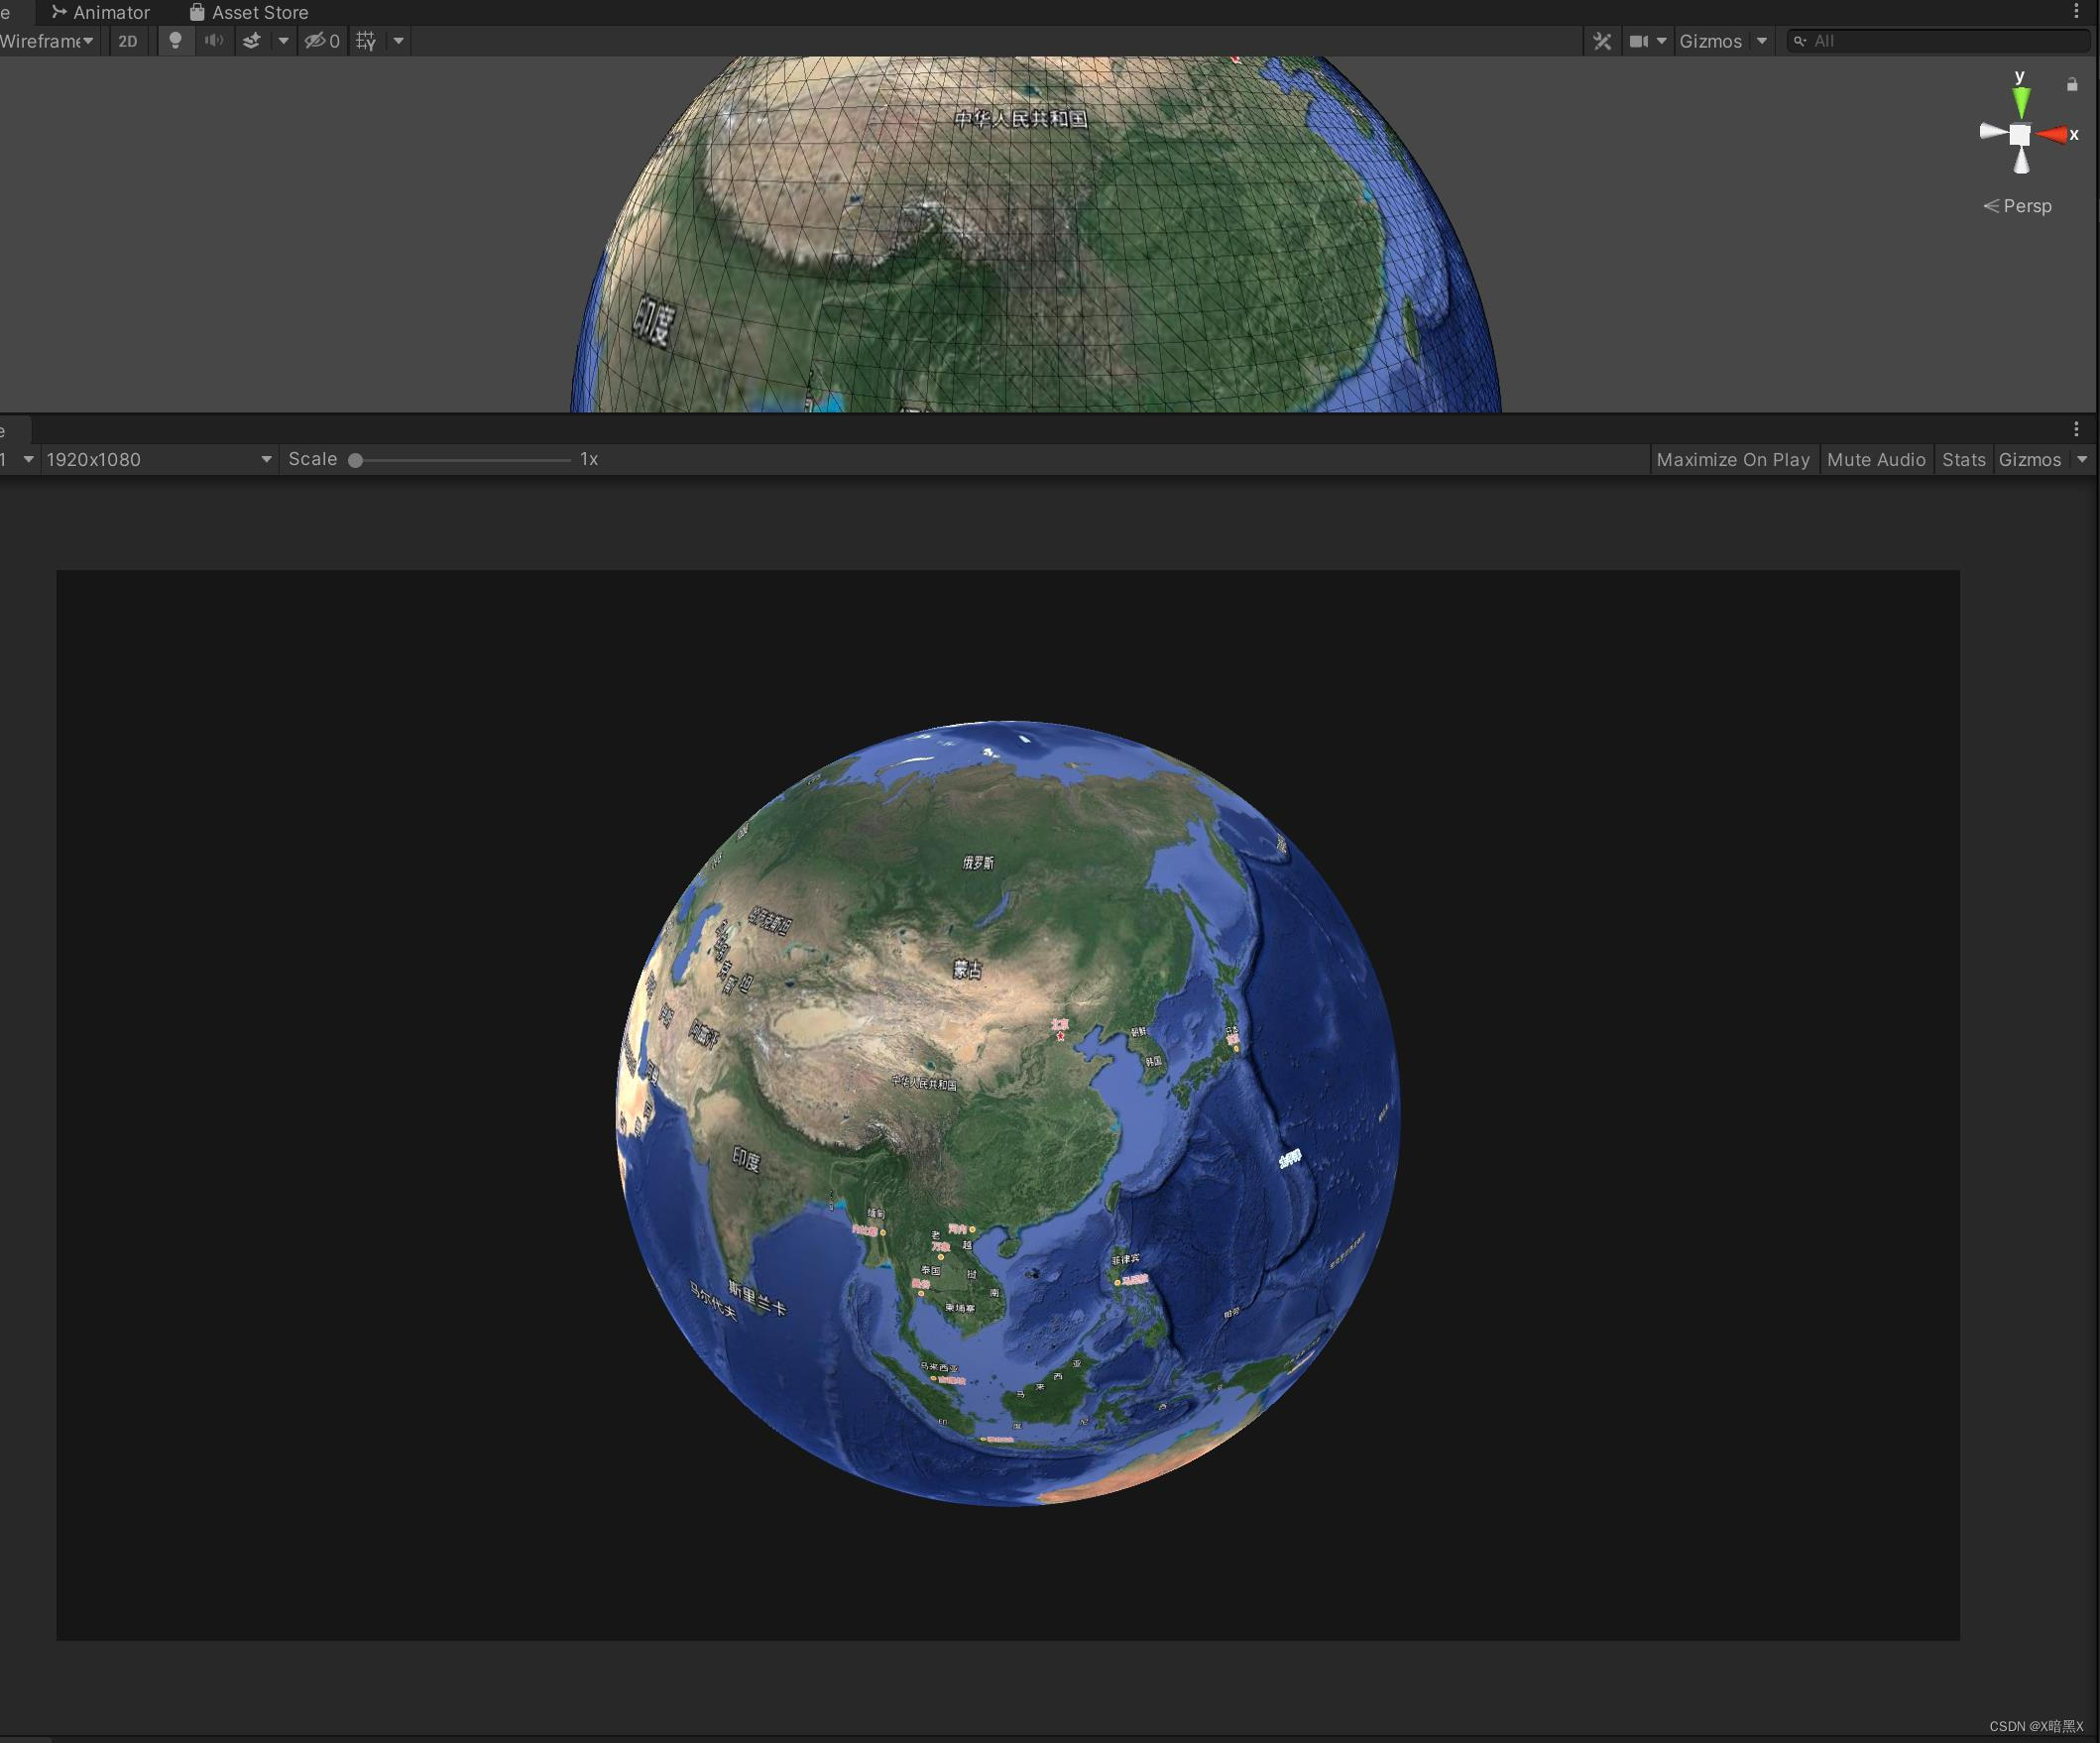Viewport: 2100px width, 1743px height.
Task: Open the Wireframe draw mode dropdown
Action: [45, 41]
